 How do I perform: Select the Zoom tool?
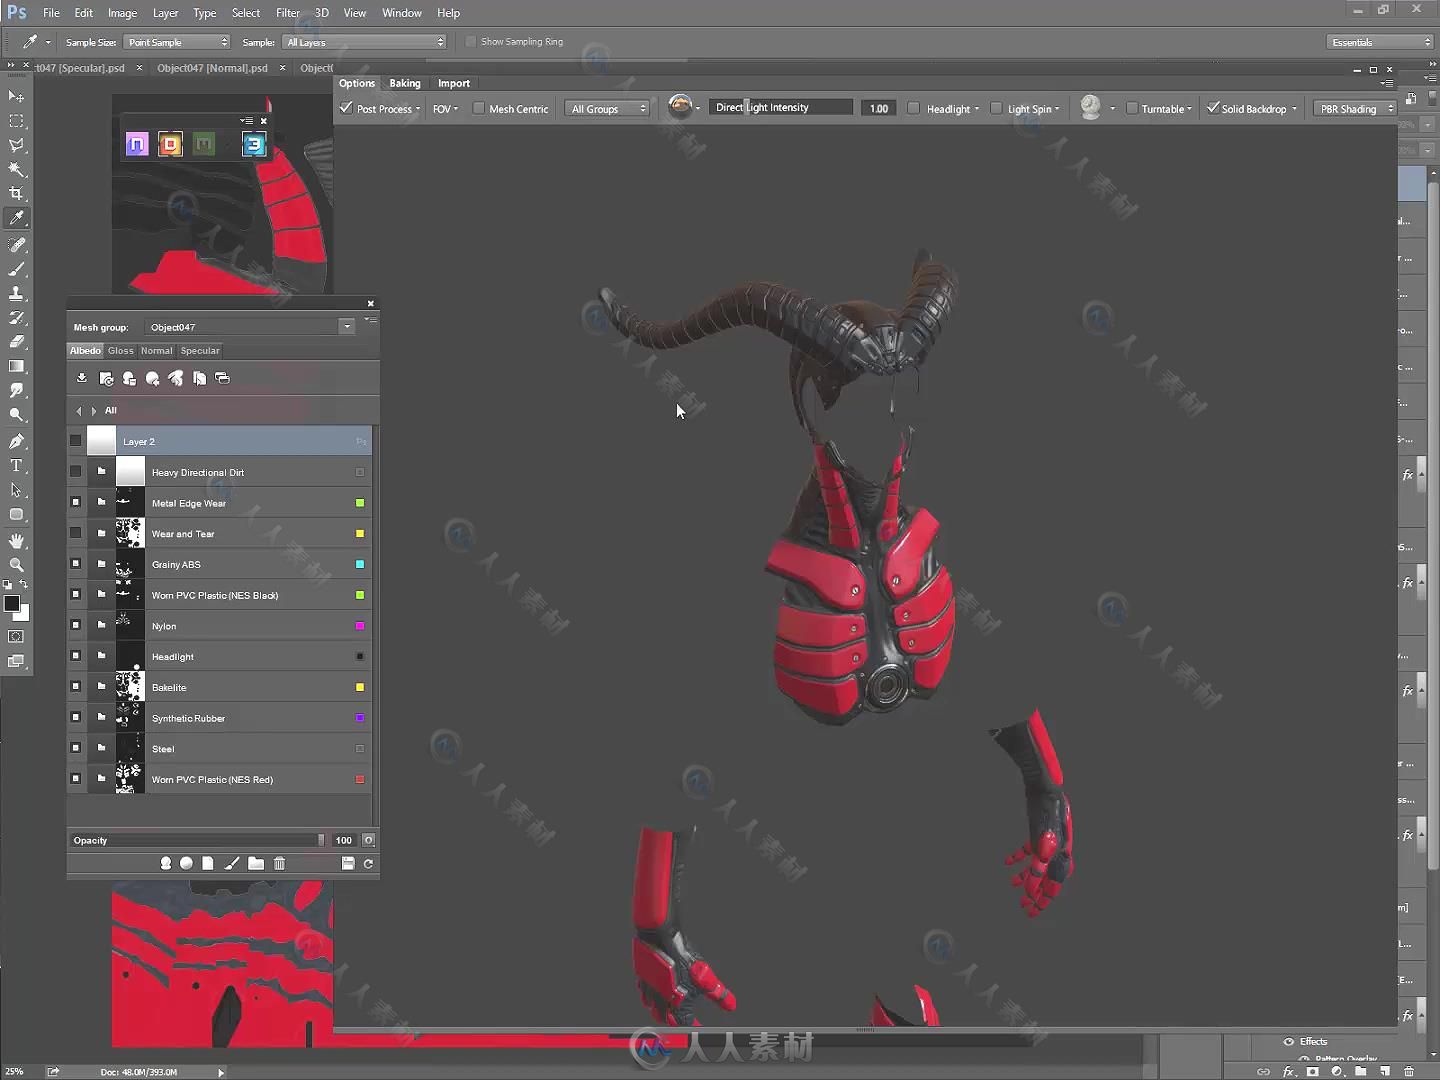(16, 565)
